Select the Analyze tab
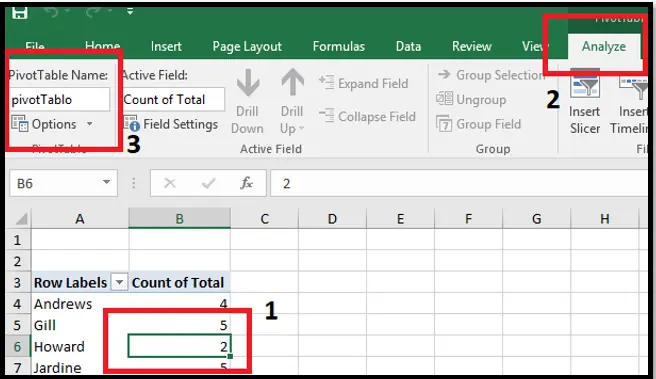This screenshot has width=656, height=379. point(604,46)
